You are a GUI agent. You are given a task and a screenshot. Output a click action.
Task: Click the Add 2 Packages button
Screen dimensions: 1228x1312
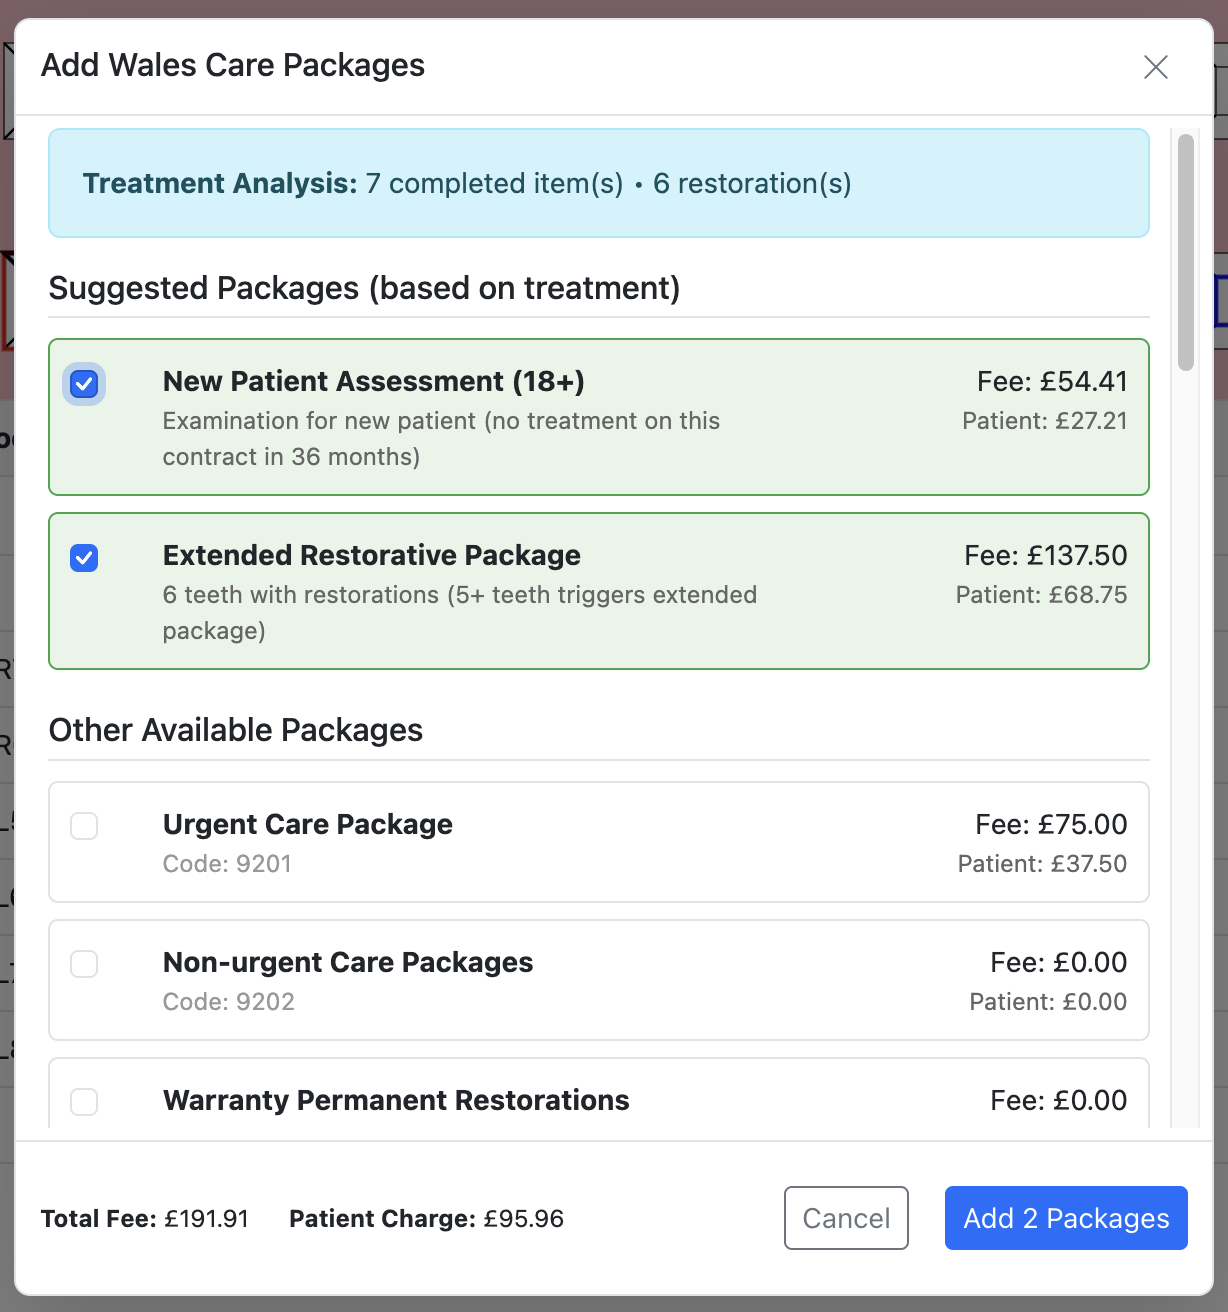1065,1218
